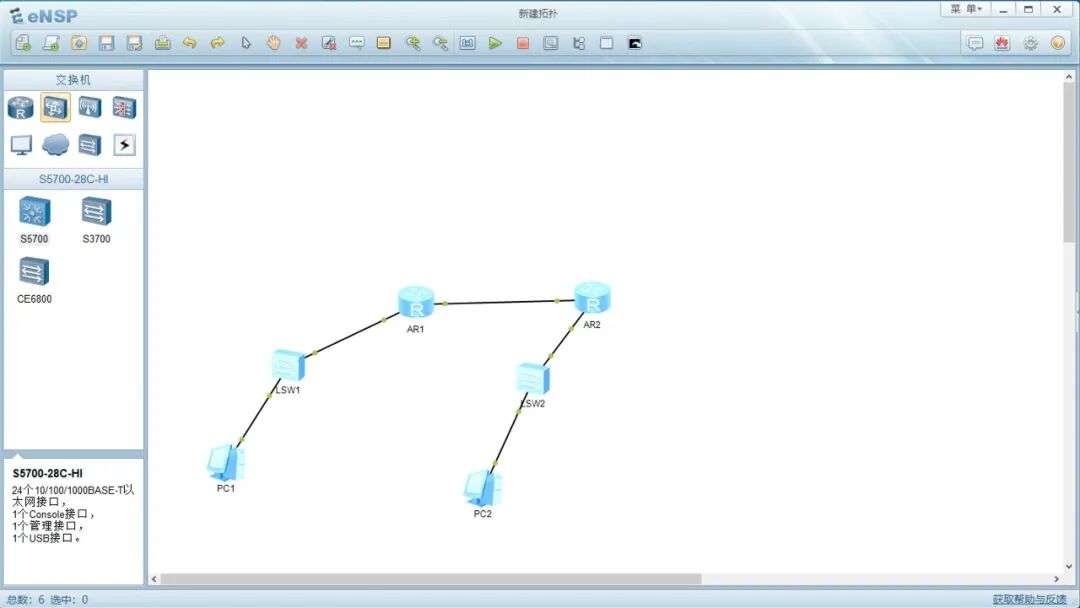Open an existing topology file

[79, 43]
